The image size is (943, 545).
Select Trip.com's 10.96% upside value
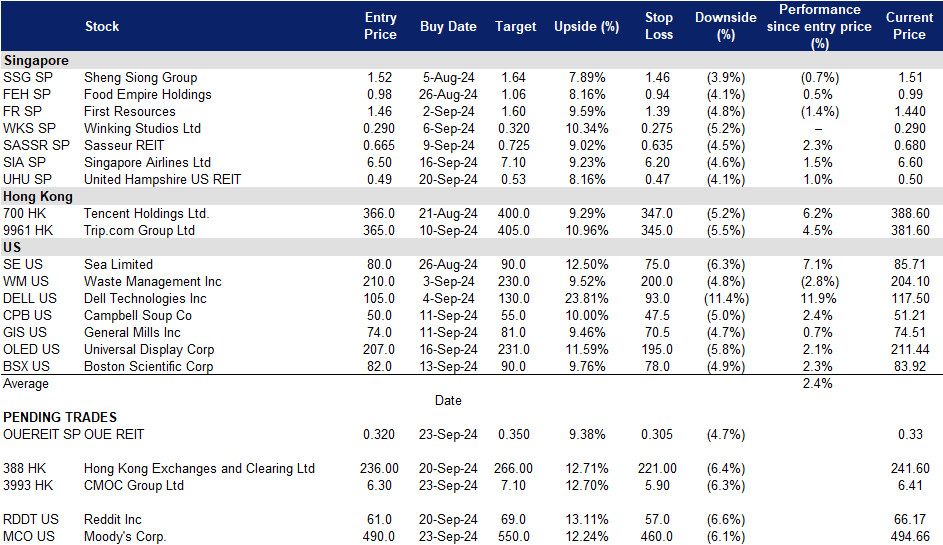tap(586, 230)
